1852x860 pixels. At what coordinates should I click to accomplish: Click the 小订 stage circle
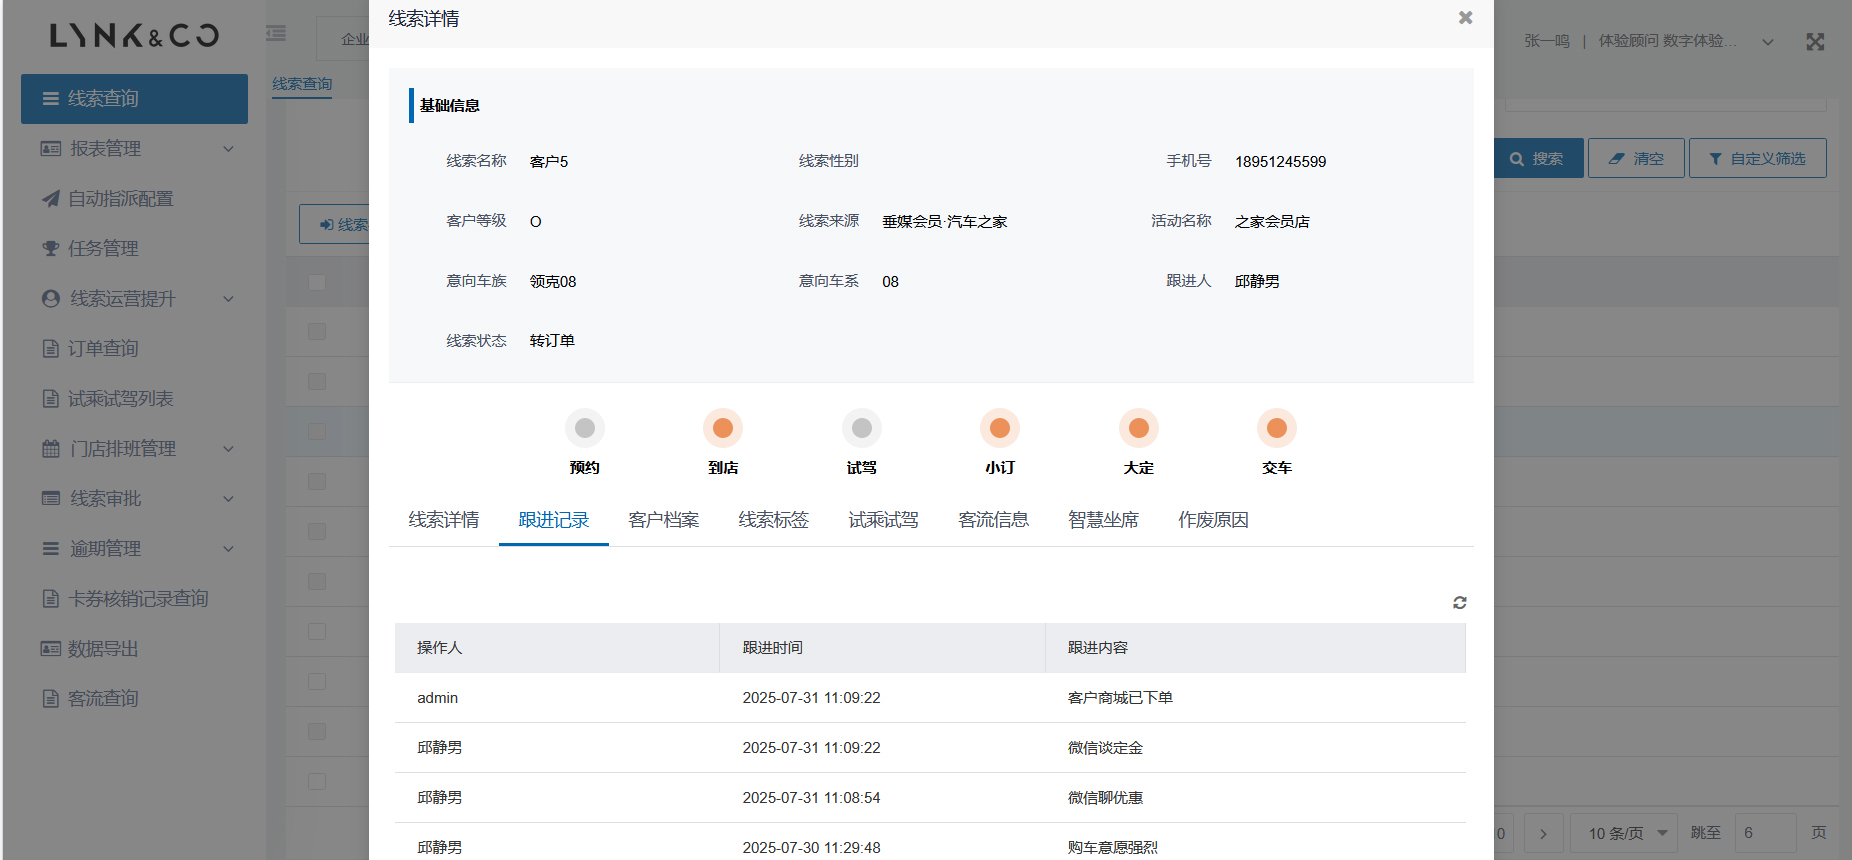pyautogui.click(x=1000, y=428)
